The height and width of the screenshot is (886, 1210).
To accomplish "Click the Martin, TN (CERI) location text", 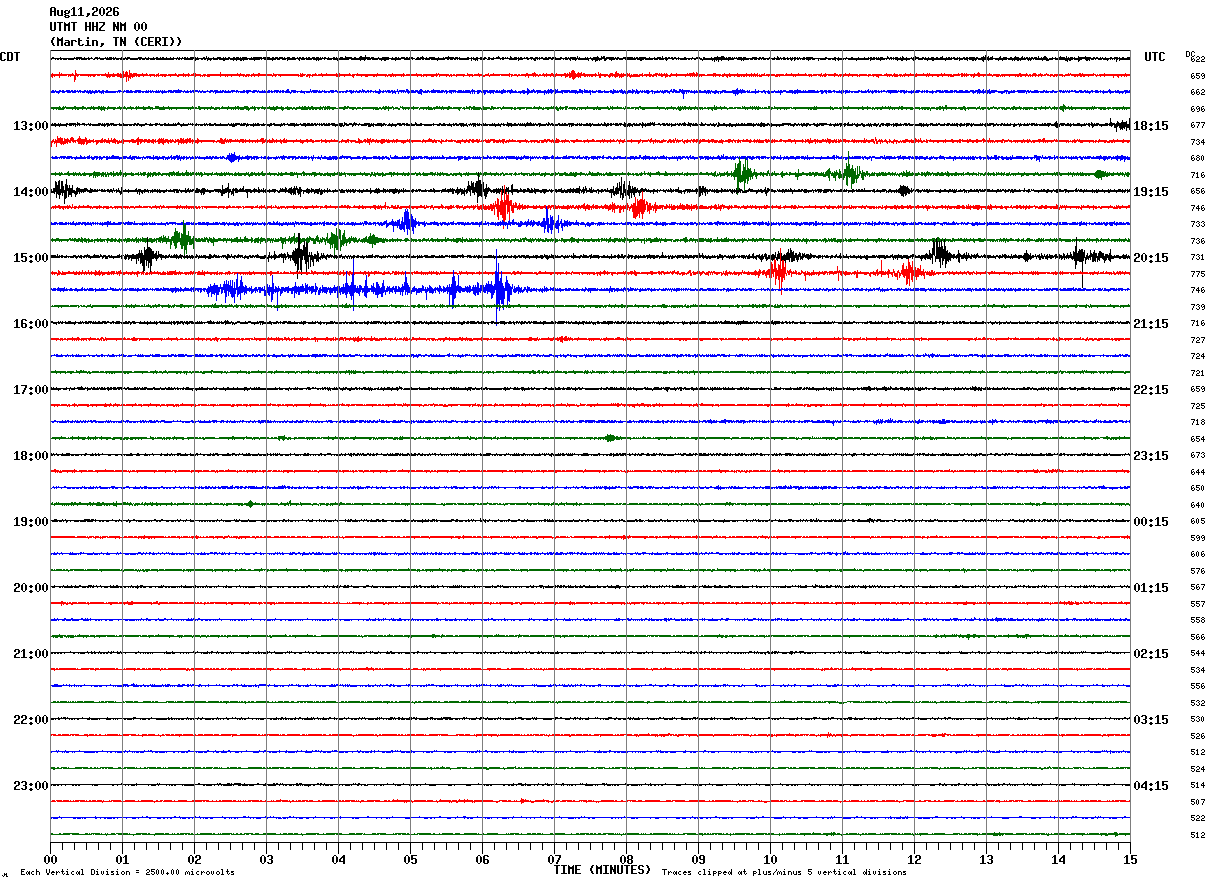I will 116,42.
